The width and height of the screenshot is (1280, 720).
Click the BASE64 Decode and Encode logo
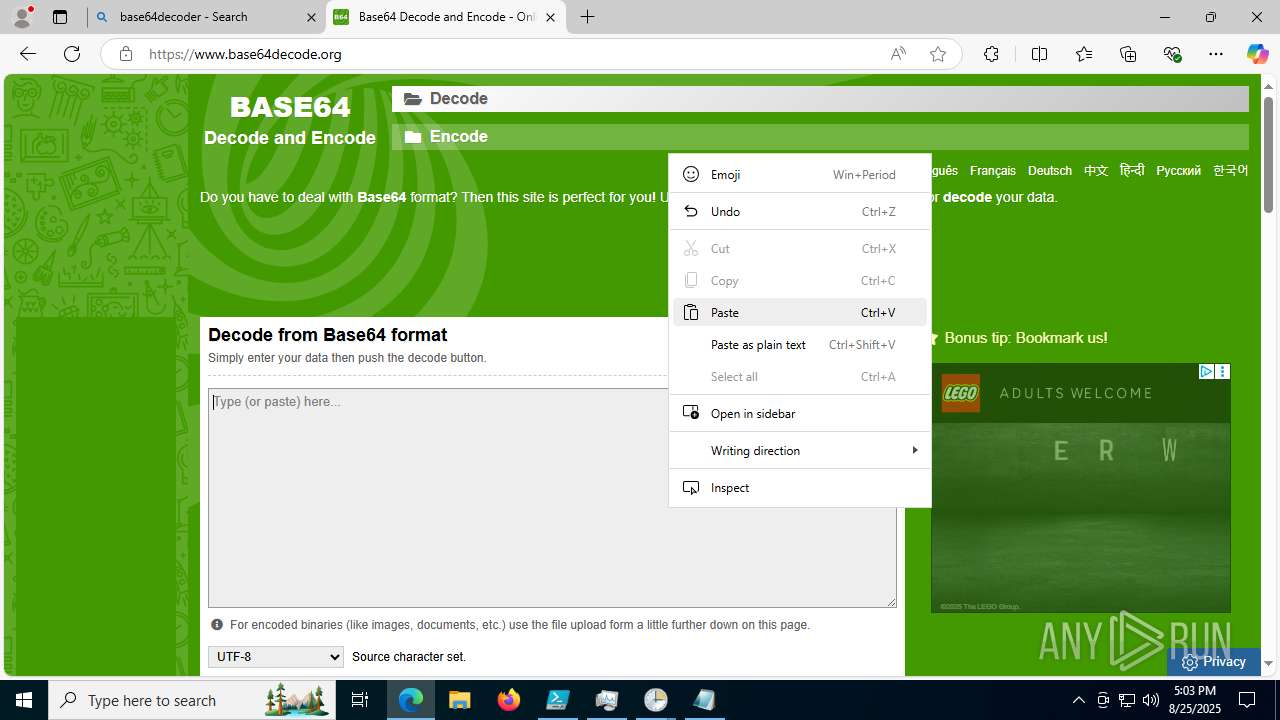pyautogui.click(x=290, y=120)
